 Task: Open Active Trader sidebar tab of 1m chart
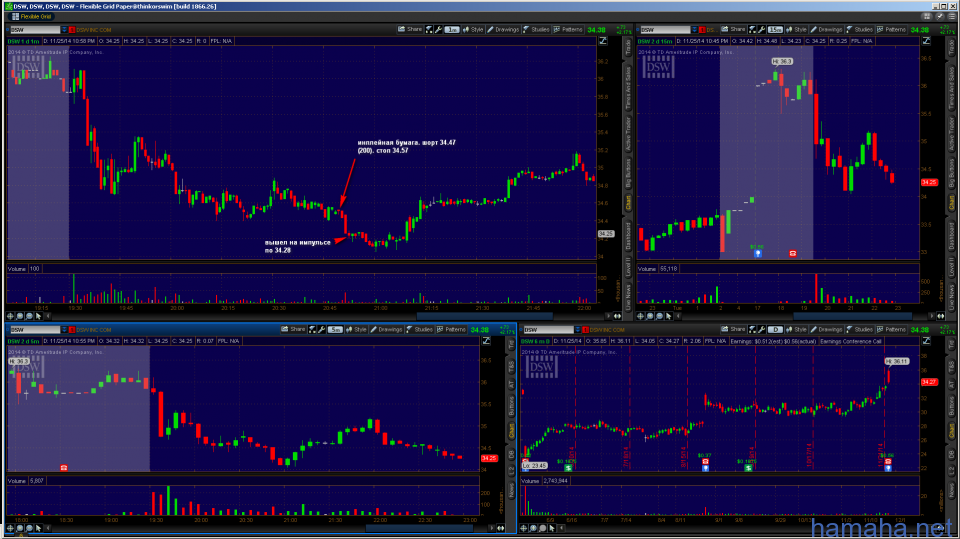point(628,134)
